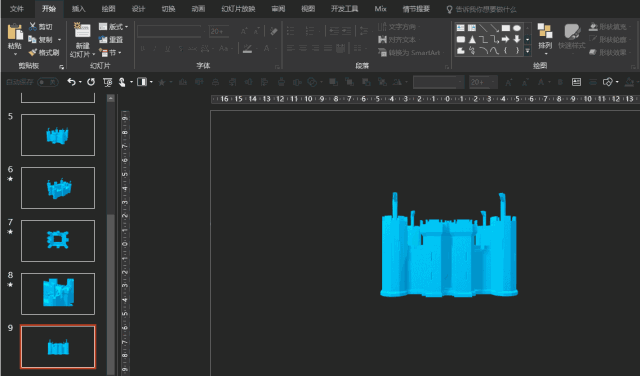
Task: Click the Reset (重置) slide button
Action: [x=111, y=40]
